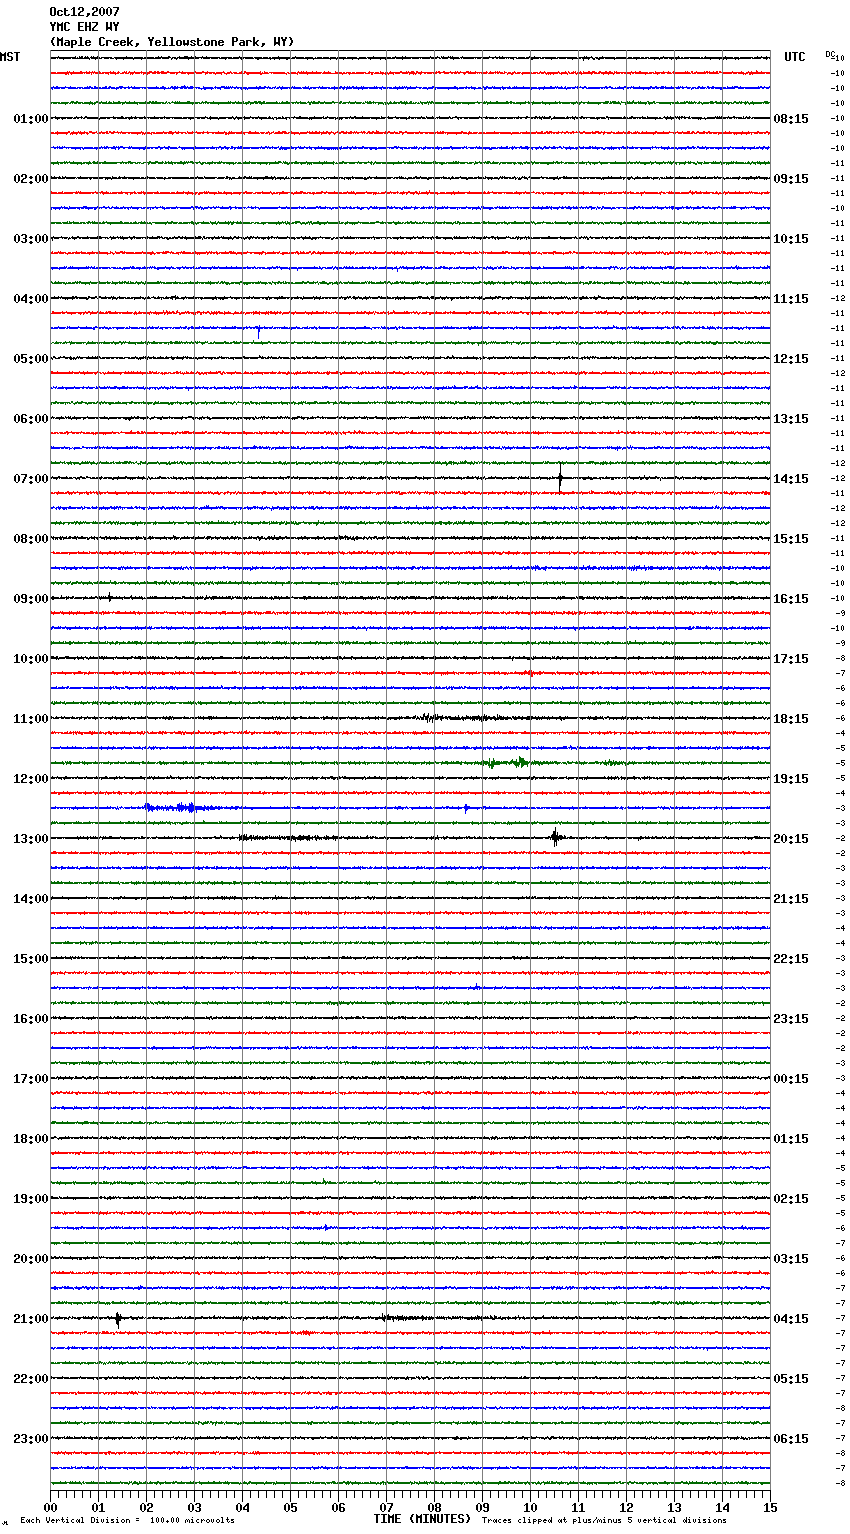850x1534 pixels.
Task: Click the date text 'Oct12,2007'
Action: tap(84, 12)
